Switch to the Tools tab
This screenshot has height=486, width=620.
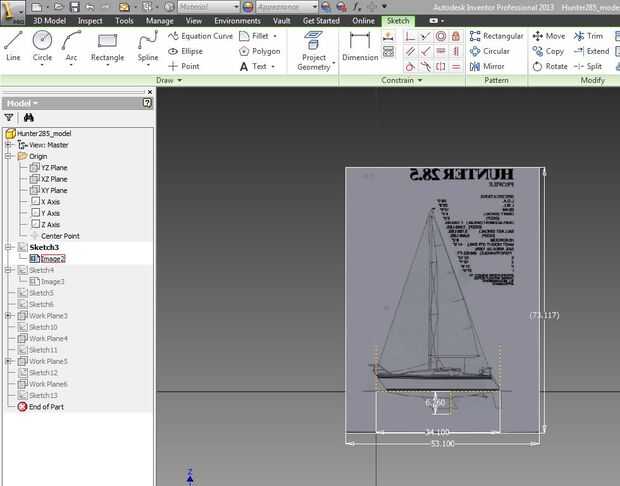[124, 21]
